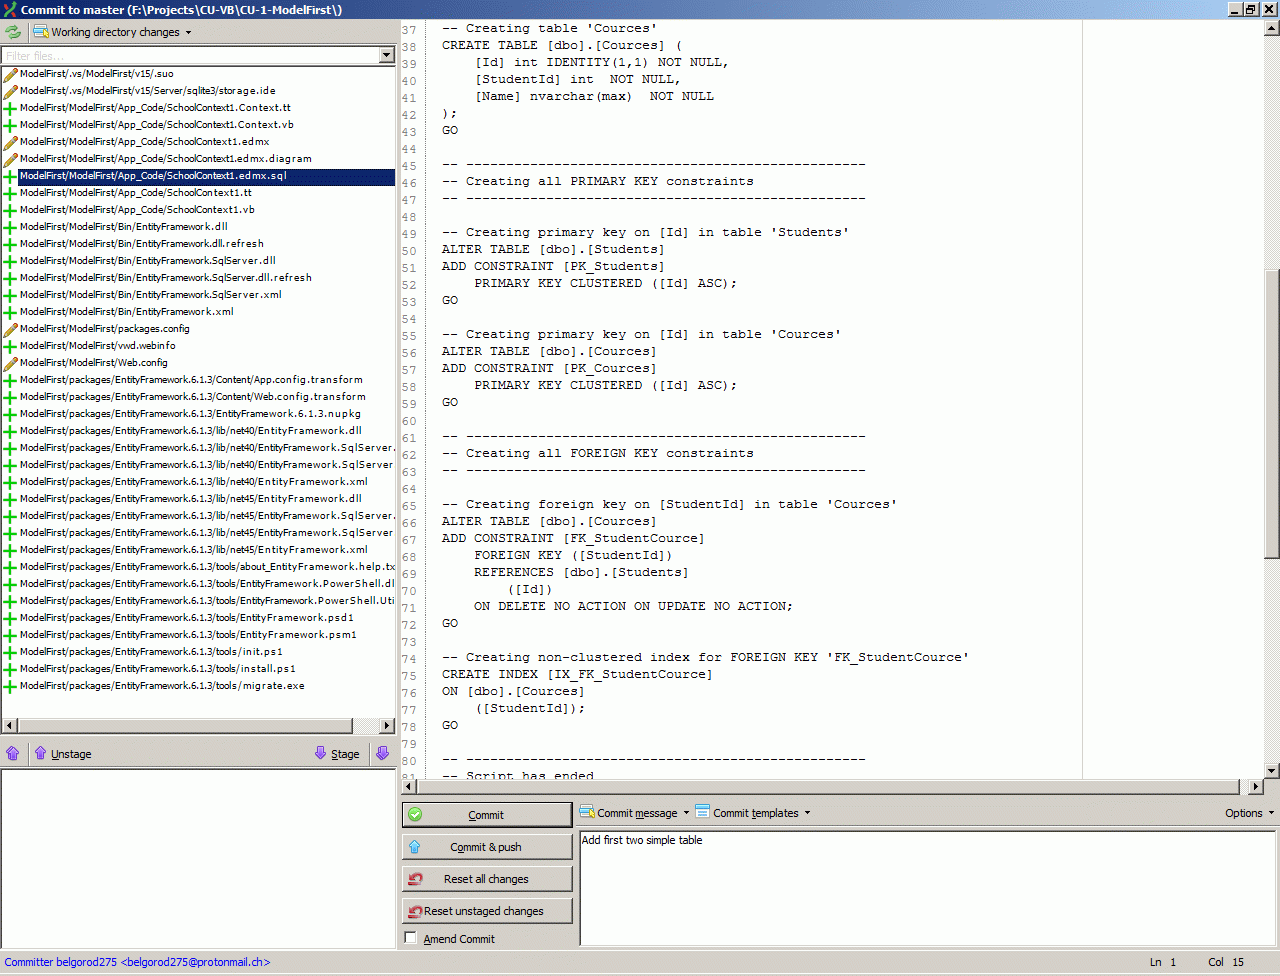
Task: Click Reset all changes
Action: 487,879
